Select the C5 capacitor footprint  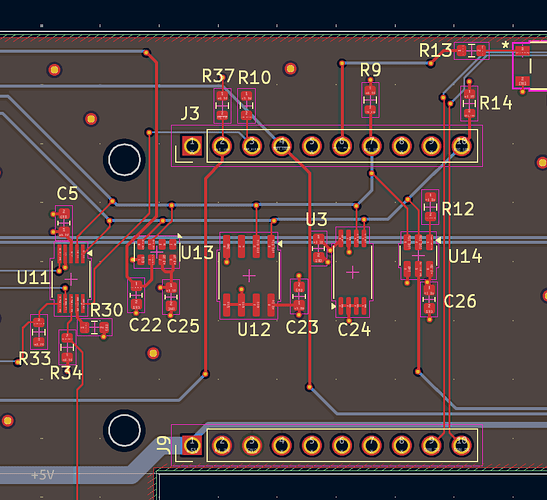pyautogui.click(x=64, y=223)
